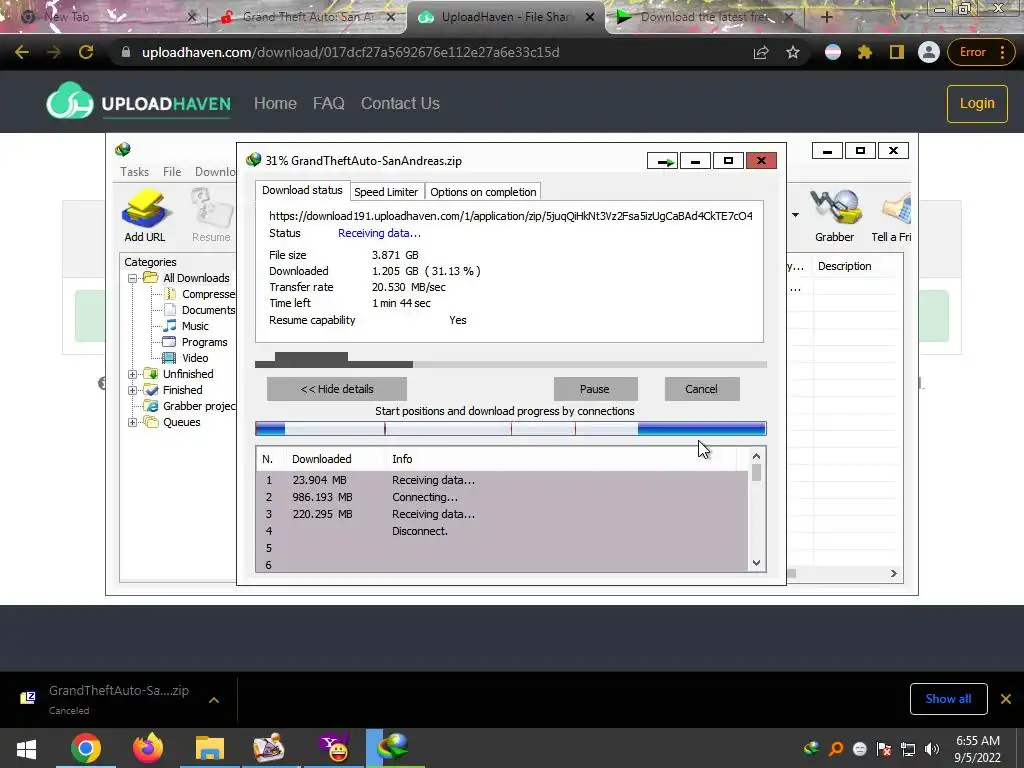Screen dimensions: 1024x768
Task: Click the Tell a Friend toolbar icon
Action: 892,216
